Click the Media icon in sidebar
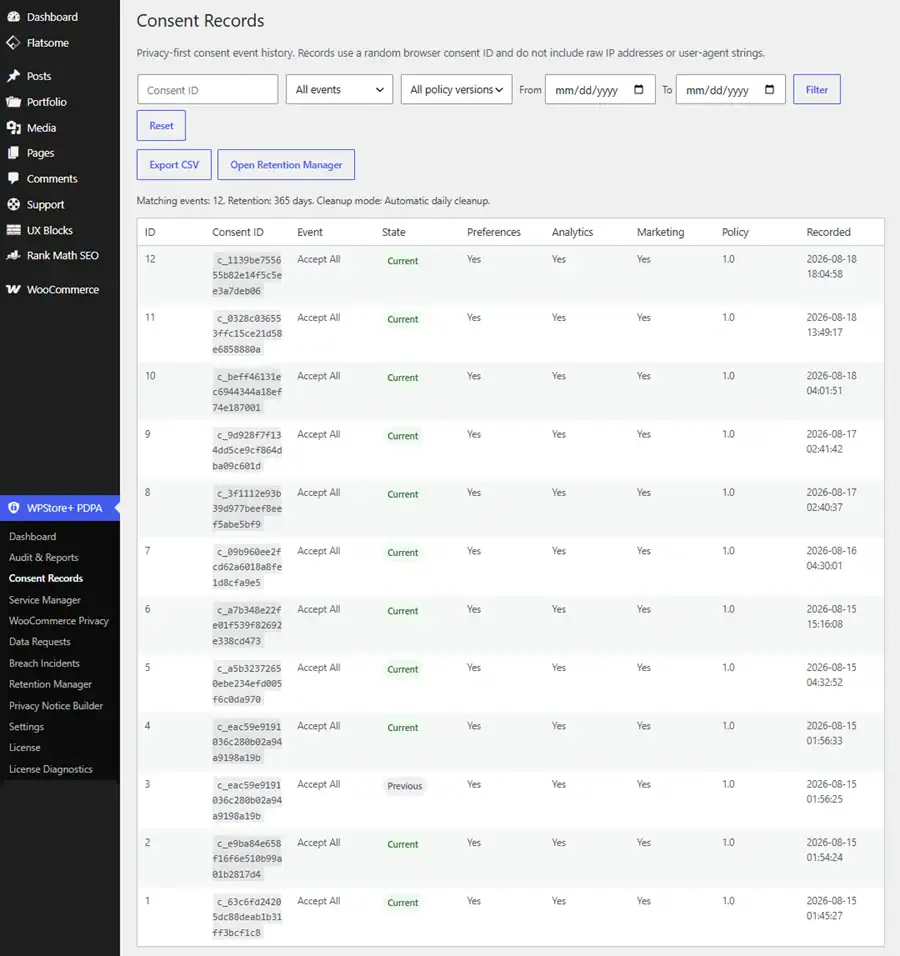 pyautogui.click(x=13, y=127)
